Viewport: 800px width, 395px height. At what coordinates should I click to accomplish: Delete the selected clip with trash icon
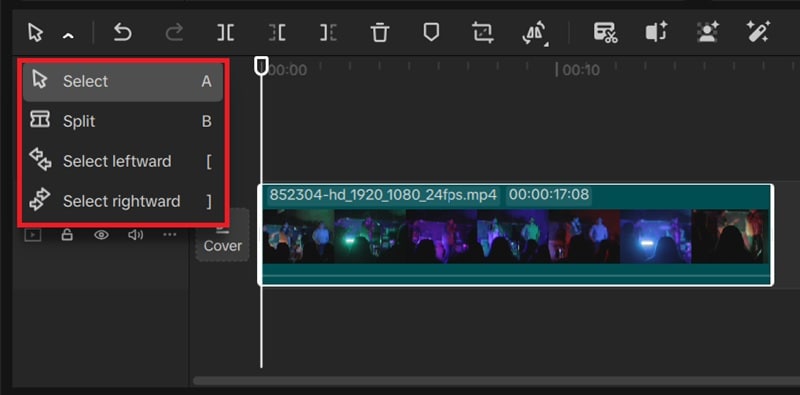pyautogui.click(x=380, y=33)
